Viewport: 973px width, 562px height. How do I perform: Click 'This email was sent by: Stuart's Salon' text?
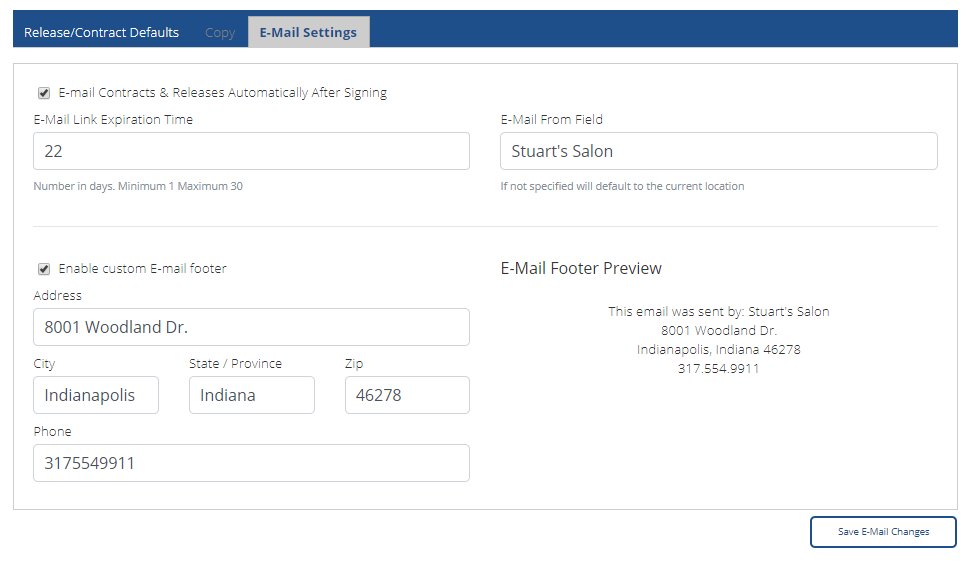[719, 311]
